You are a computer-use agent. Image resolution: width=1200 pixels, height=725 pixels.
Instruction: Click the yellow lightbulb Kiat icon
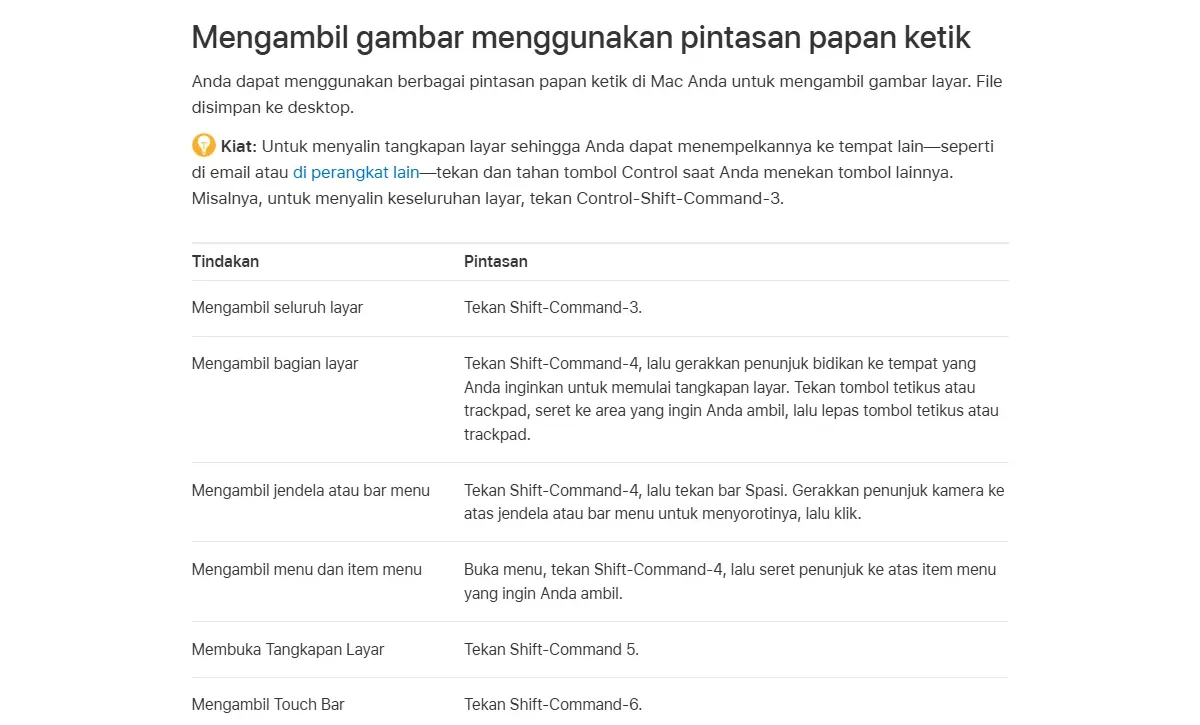(x=204, y=146)
